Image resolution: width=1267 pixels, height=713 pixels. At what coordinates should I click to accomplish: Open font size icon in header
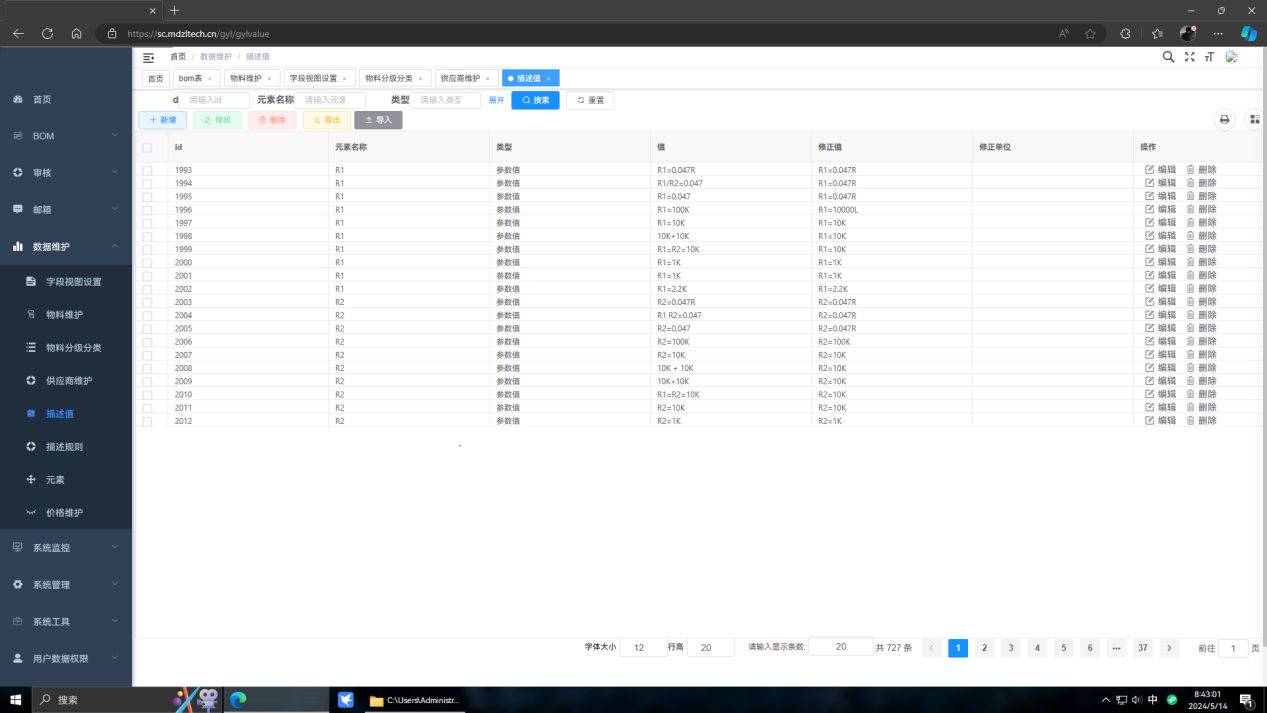[x=1209, y=57]
